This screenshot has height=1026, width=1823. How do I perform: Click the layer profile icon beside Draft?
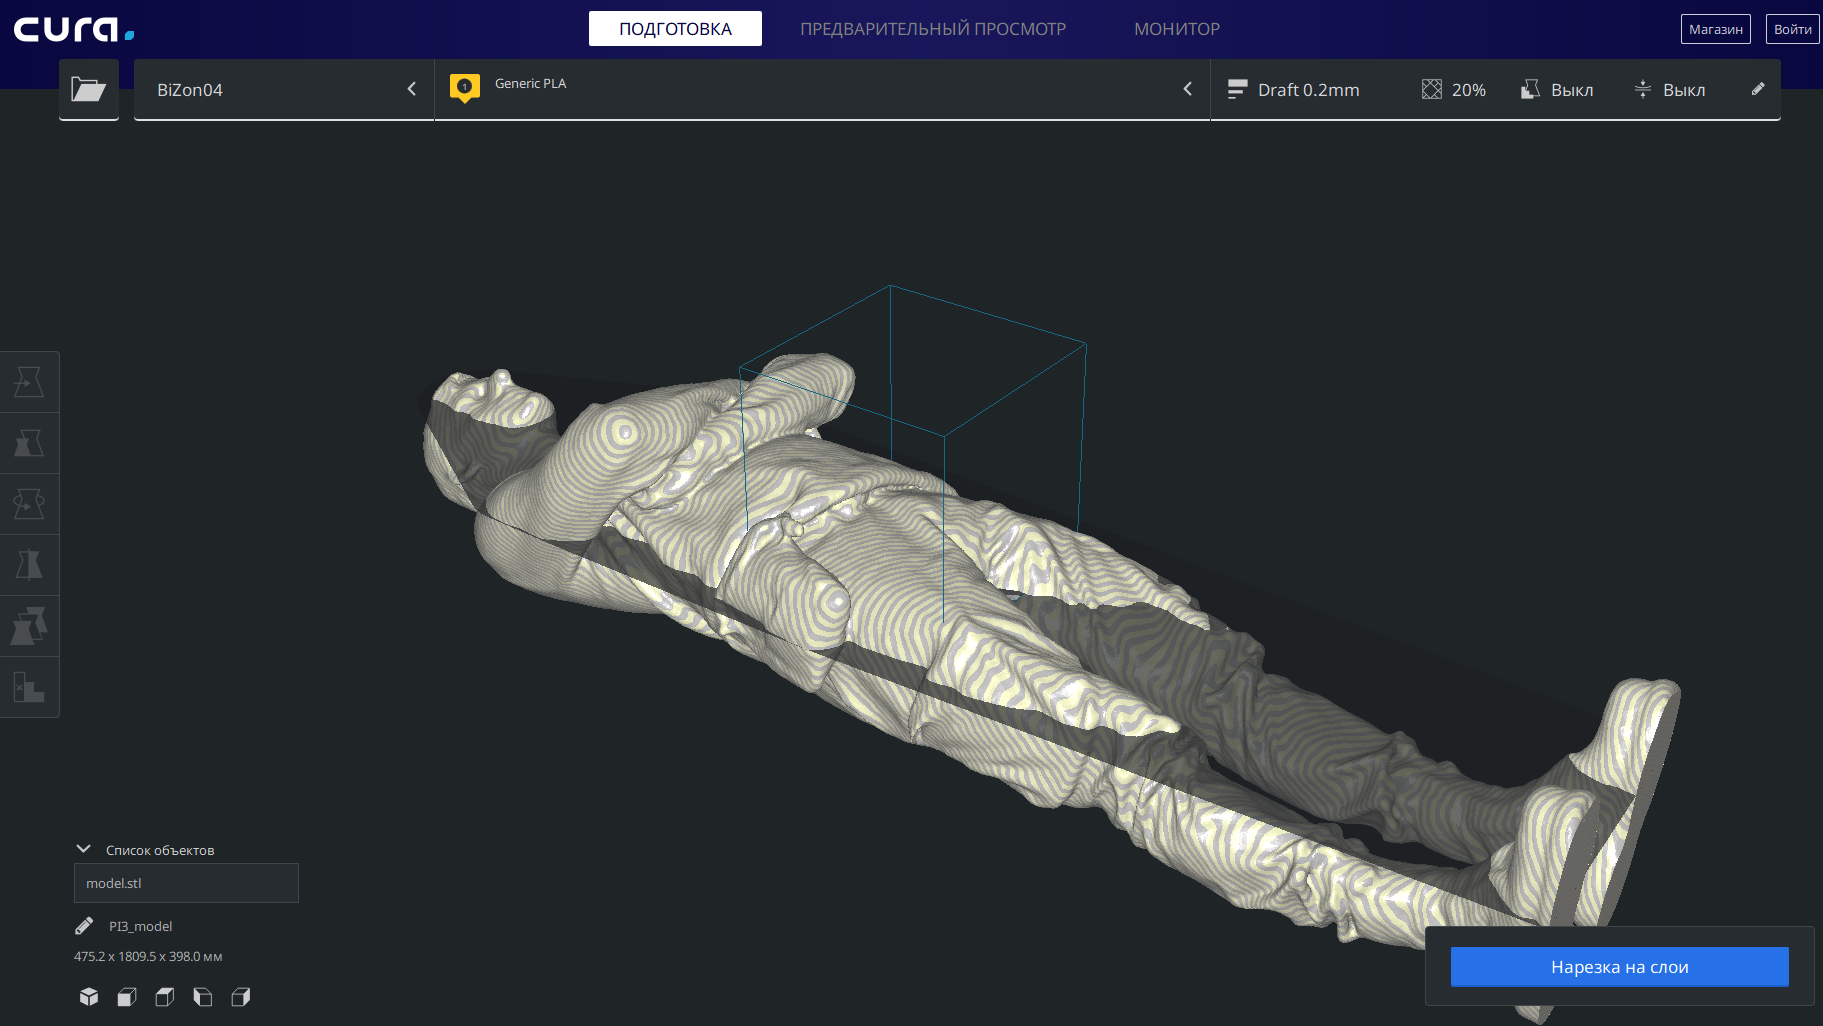[x=1237, y=90]
